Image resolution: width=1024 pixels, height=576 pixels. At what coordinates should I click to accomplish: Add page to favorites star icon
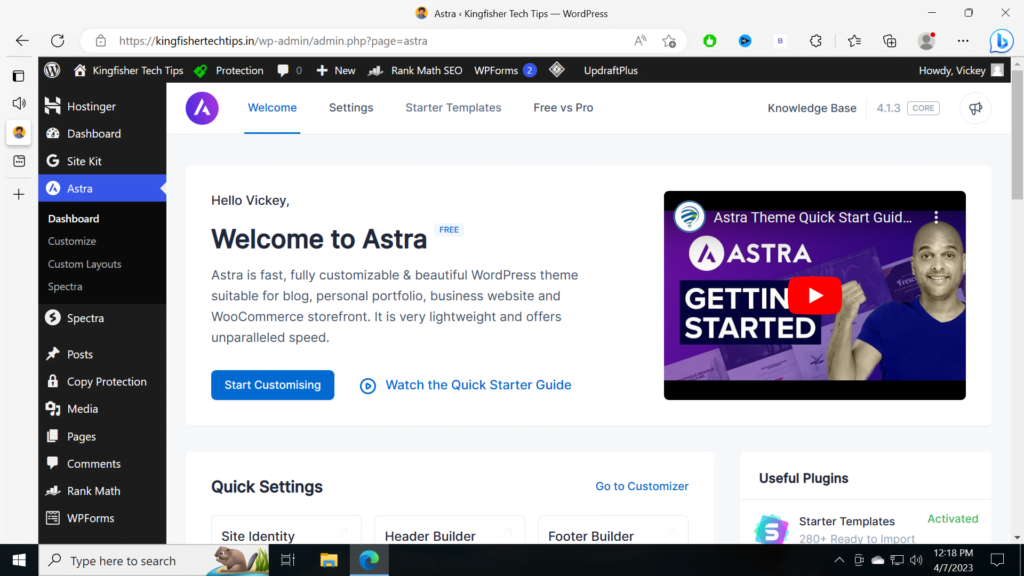click(x=669, y=40)
